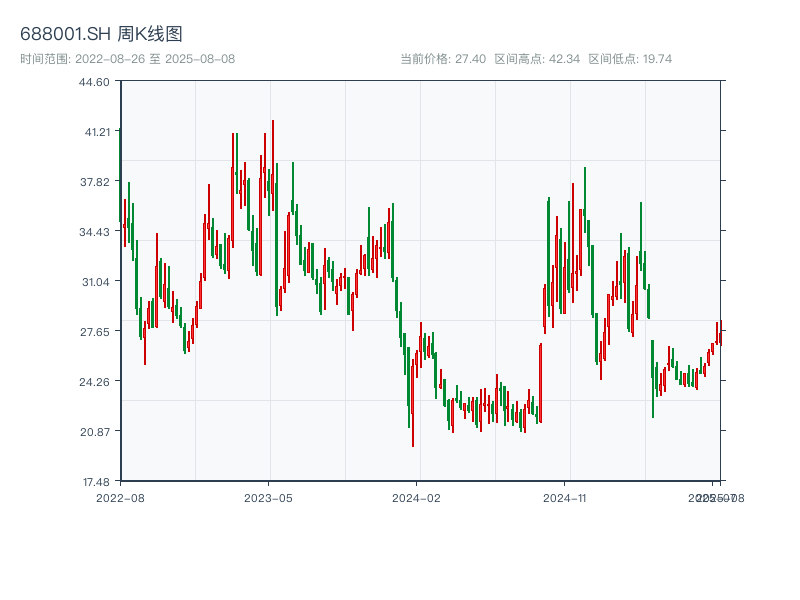Click the 2022-08 x-axis date label

click(x=120, y=497)
